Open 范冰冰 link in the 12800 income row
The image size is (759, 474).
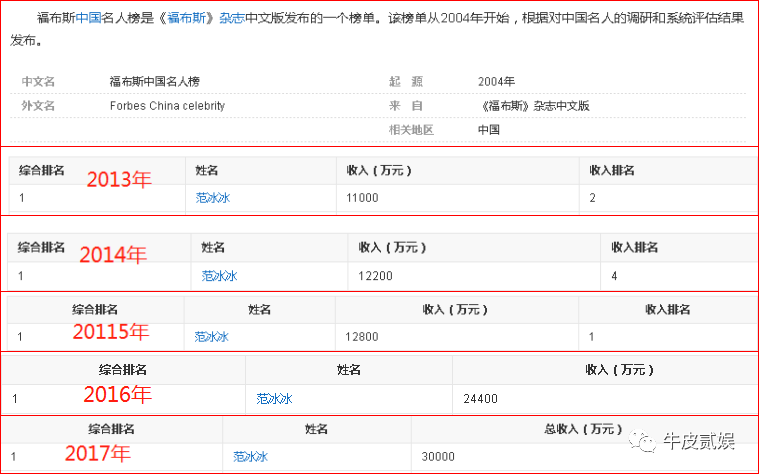pyautogui.click(x=212, y=336)
